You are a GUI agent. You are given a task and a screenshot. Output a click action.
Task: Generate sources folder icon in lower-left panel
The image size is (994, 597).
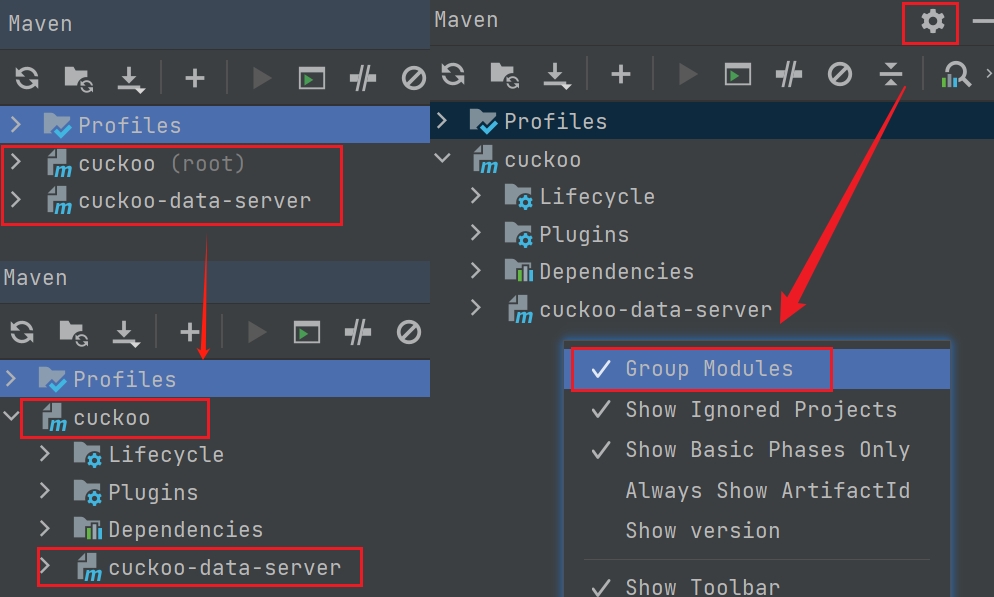click(74, 333)
